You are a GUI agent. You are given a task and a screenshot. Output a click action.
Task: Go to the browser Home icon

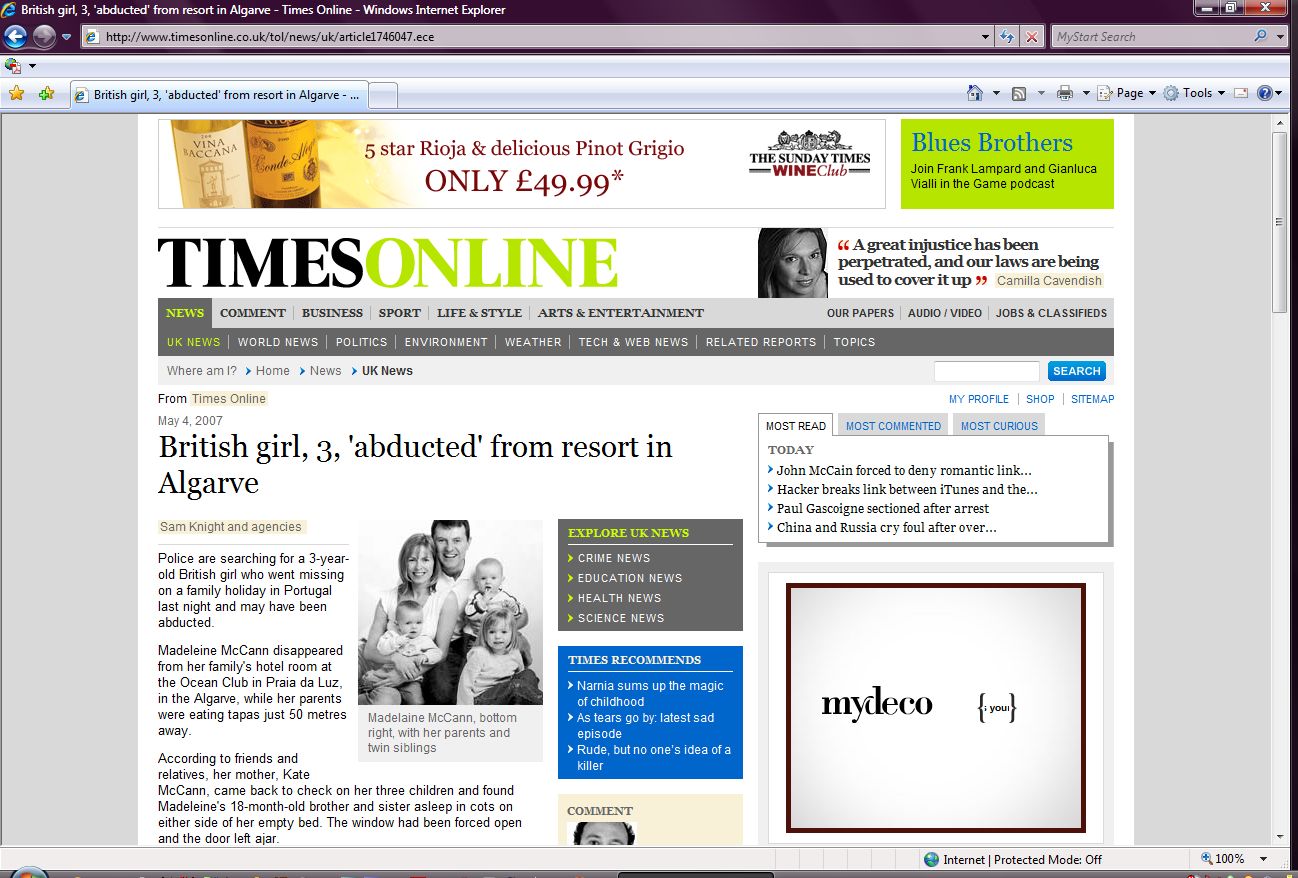click(x=975, y=93)
